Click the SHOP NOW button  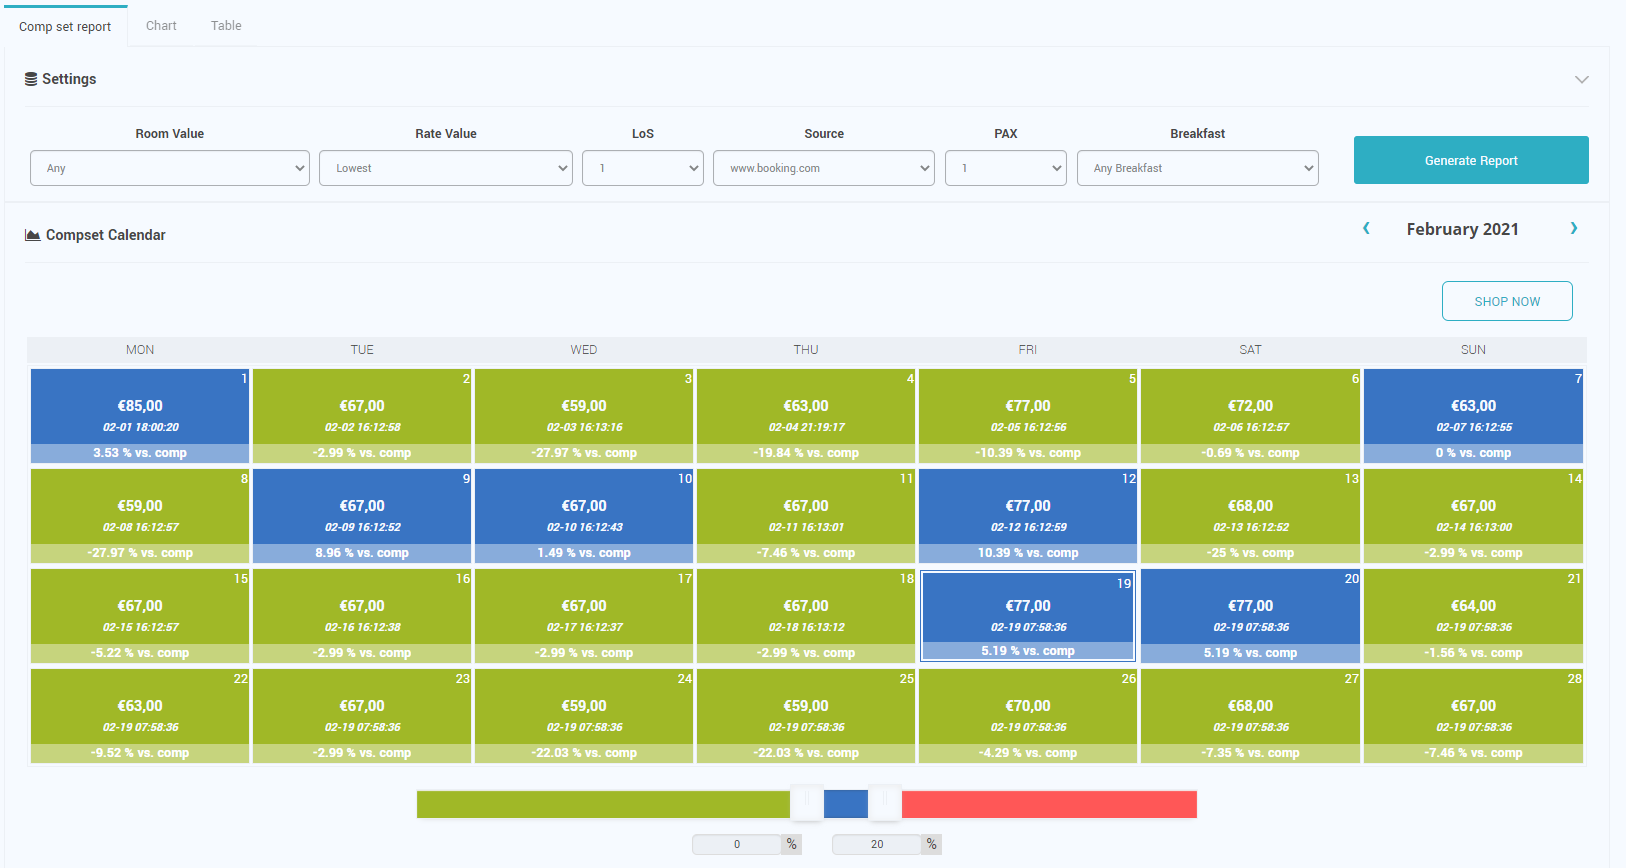pos(1506,301)
